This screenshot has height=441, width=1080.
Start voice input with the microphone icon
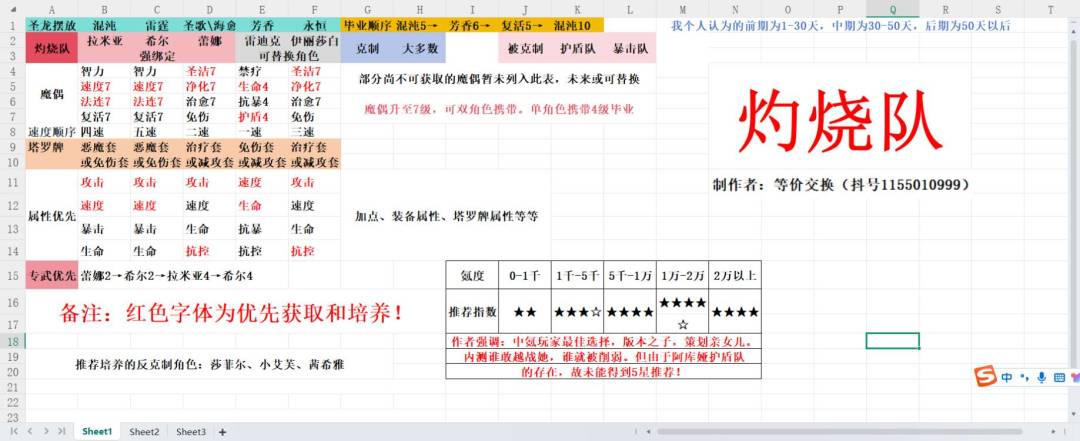click(x=1041, y=378)
